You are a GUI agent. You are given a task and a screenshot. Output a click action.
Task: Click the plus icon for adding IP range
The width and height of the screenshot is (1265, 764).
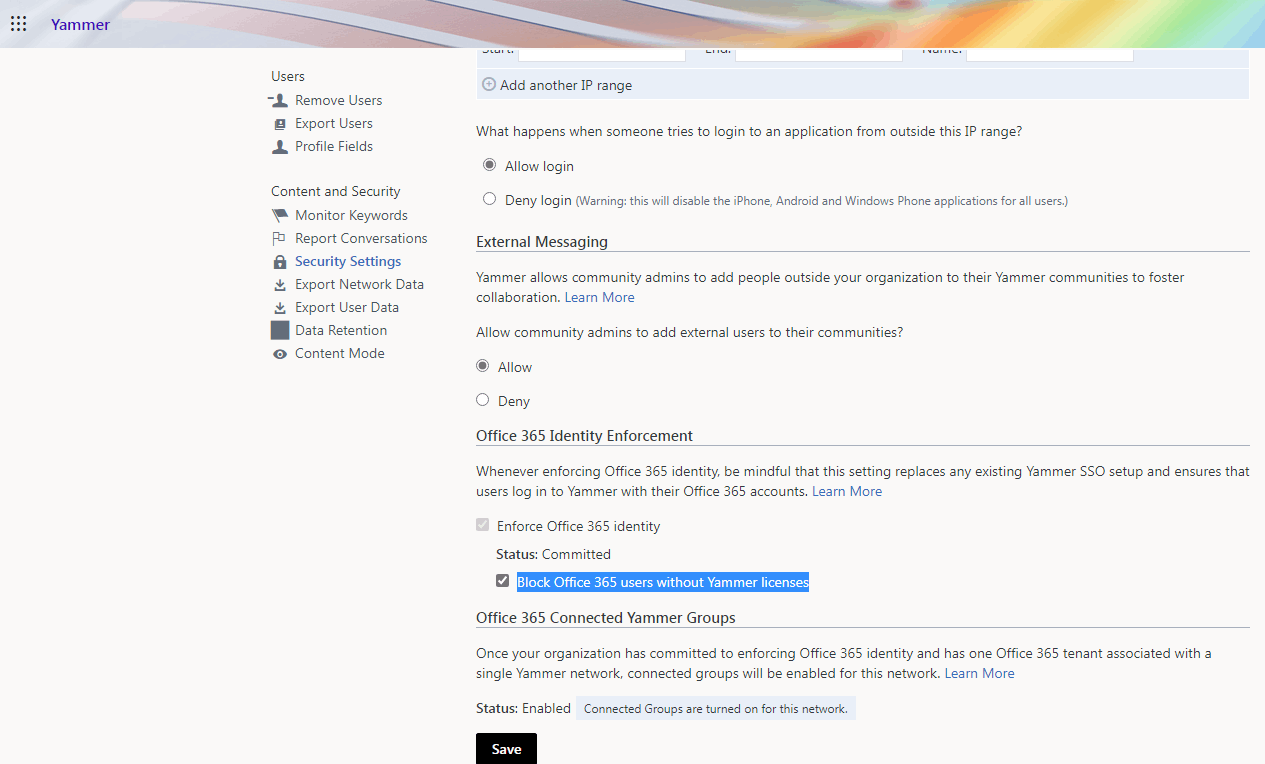click(489, 85)
